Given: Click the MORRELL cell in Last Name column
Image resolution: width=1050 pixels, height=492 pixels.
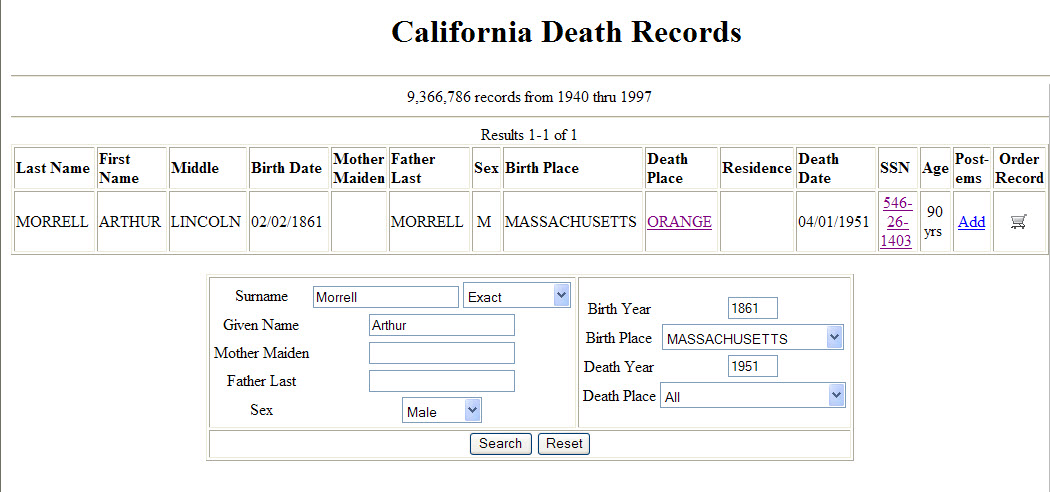Looking at the screenshot, I should tap(52, 222).
